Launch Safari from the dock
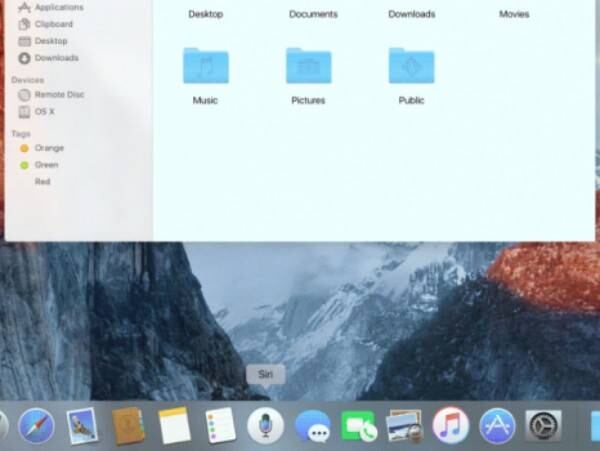This screenshot has width=600, height=451. click(36, 425)
